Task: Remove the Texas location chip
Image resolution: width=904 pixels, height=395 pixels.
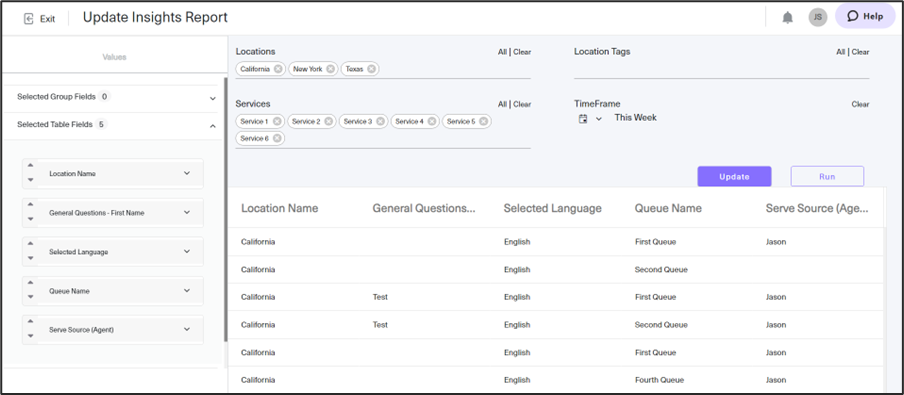Action: (x=371, y=69)
